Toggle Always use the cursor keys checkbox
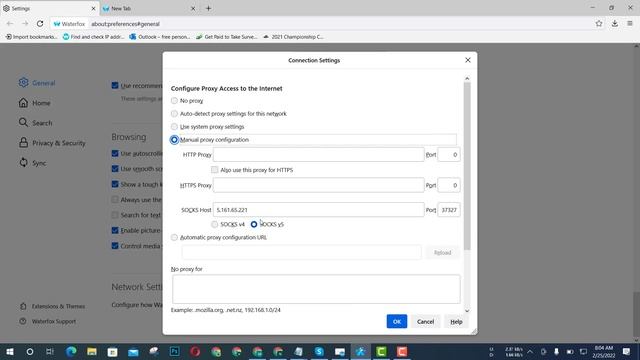 click(x=115, y=200)
